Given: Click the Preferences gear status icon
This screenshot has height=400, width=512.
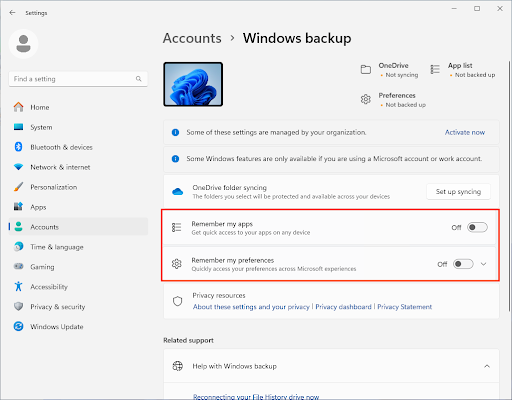Looking at the screenshot, I should (x=366, y=99).
